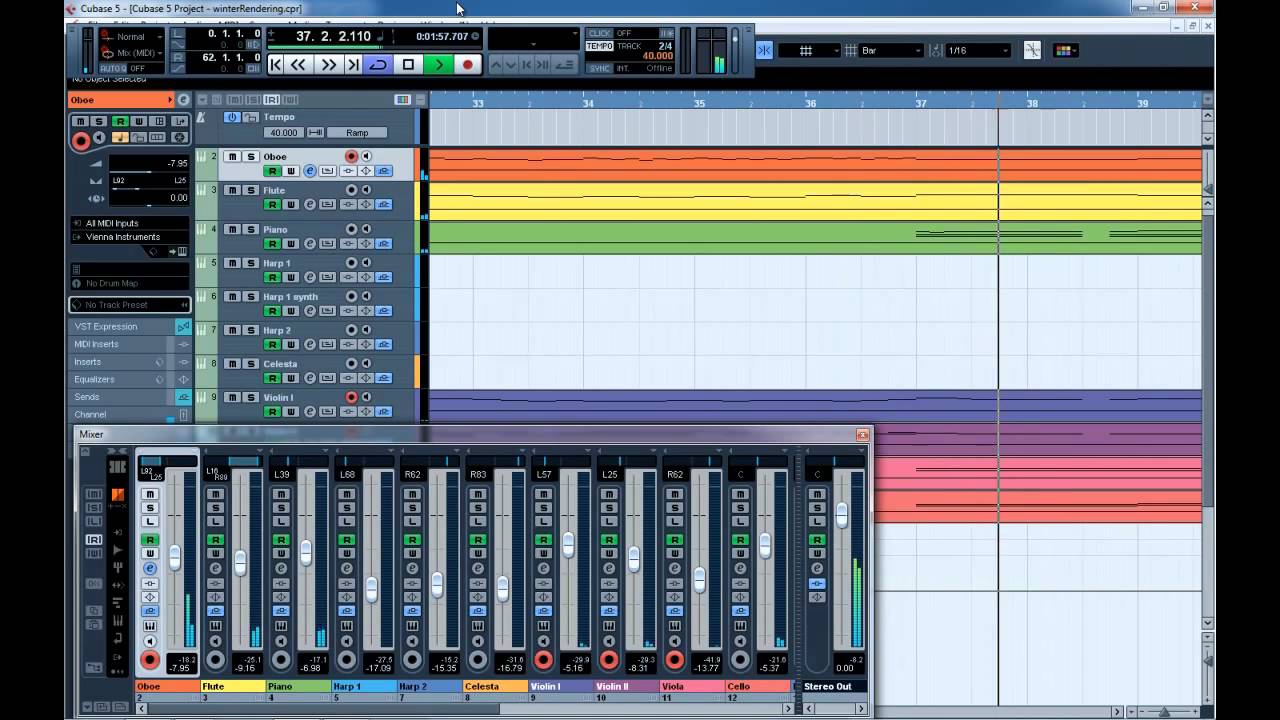Mute the Oboe channel in the Mixer
This screenshot has width=1280, height=720.
(x=150, y=494)
